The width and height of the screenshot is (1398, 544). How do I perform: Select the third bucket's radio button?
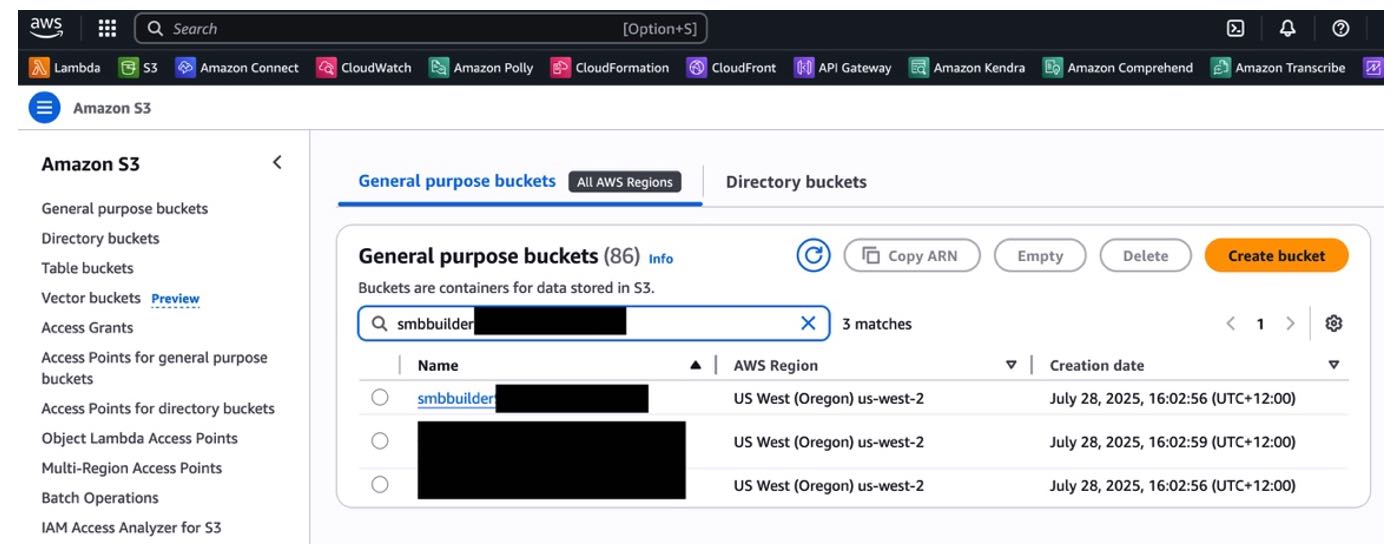pos(380,485)
